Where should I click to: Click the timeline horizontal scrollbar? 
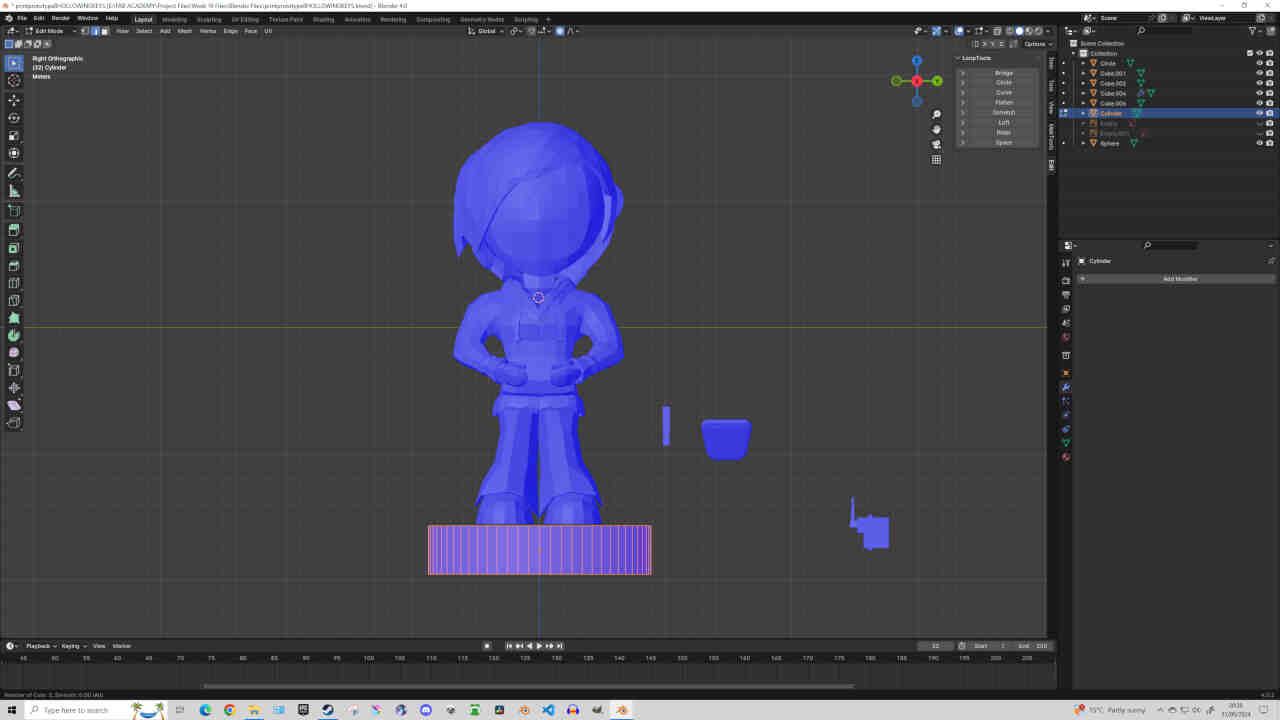coord(528,686)
